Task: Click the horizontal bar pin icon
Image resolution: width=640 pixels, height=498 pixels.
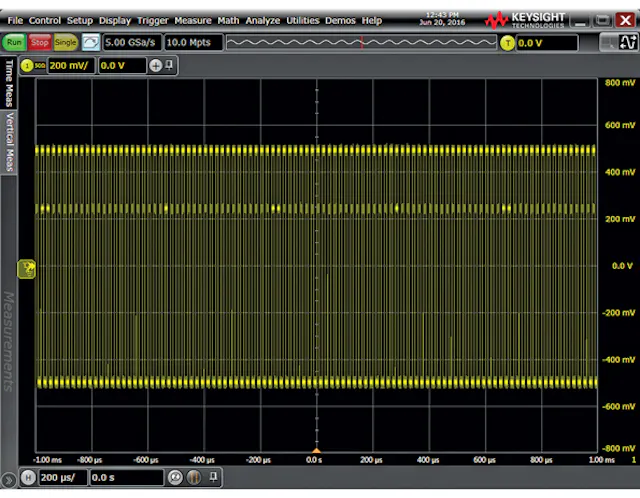Action: coord(213,476)
